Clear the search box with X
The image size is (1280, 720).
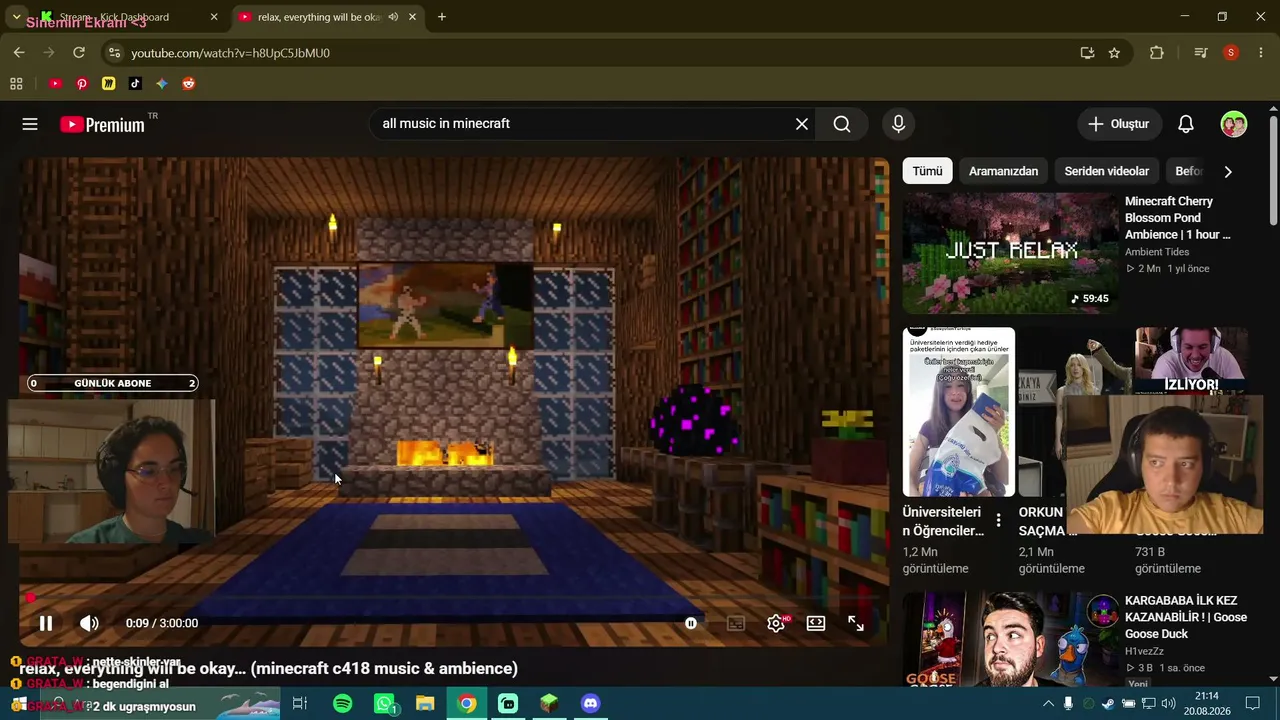pyautogui.click(x=802, y=124)
